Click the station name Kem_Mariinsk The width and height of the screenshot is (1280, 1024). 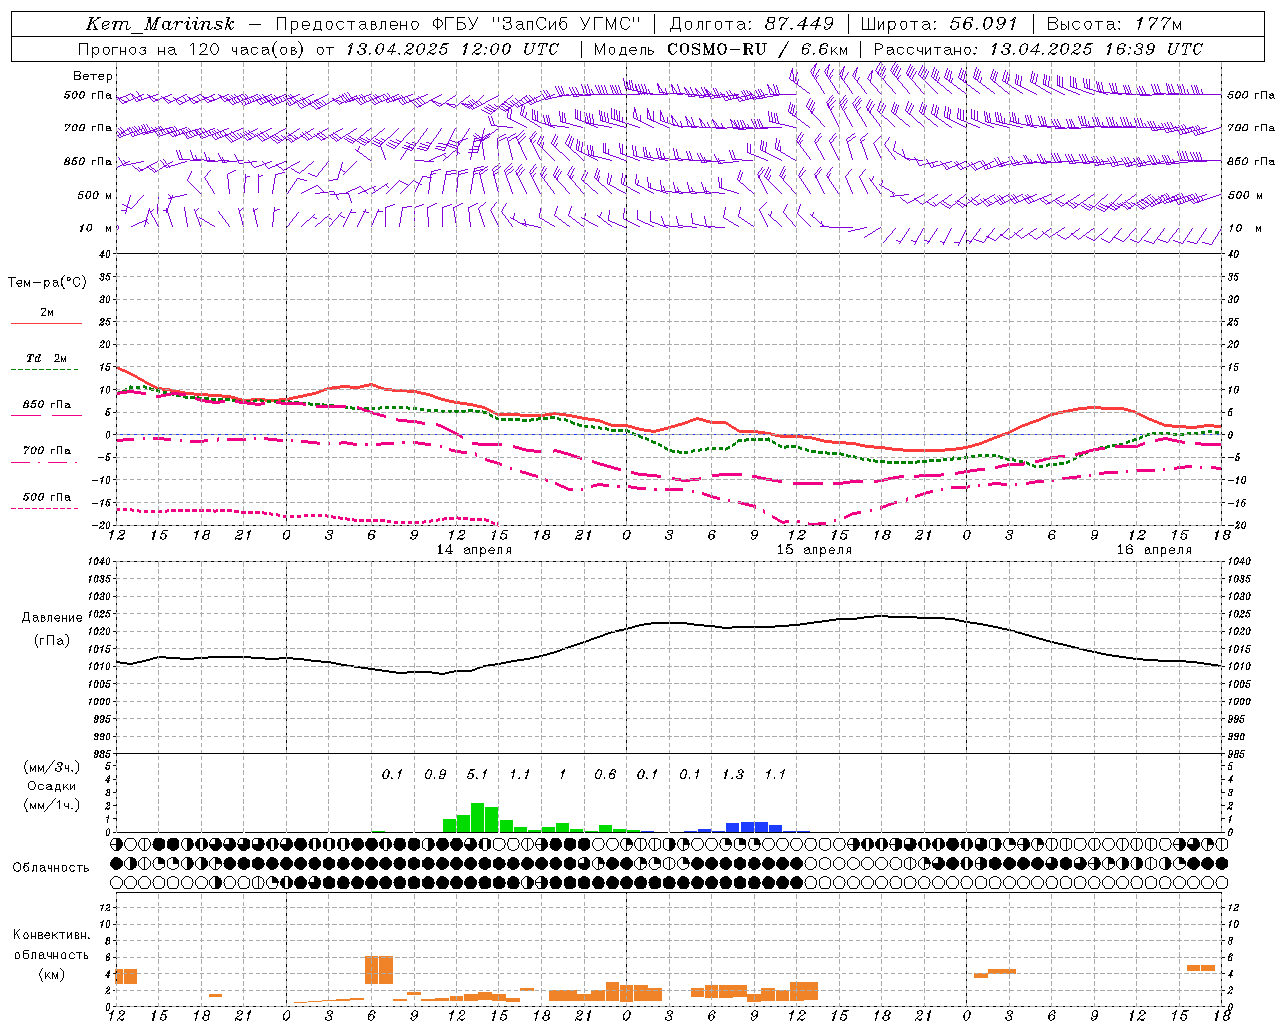tap(161, 24)
